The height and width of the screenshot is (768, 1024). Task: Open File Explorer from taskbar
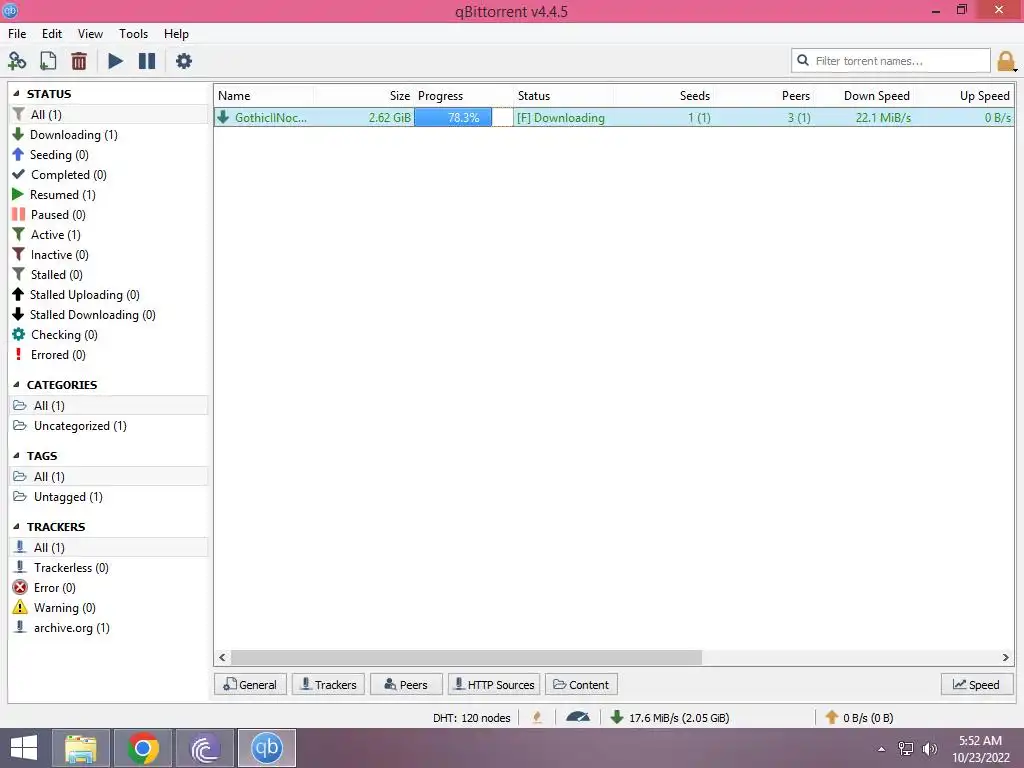(x=81, y=748)
